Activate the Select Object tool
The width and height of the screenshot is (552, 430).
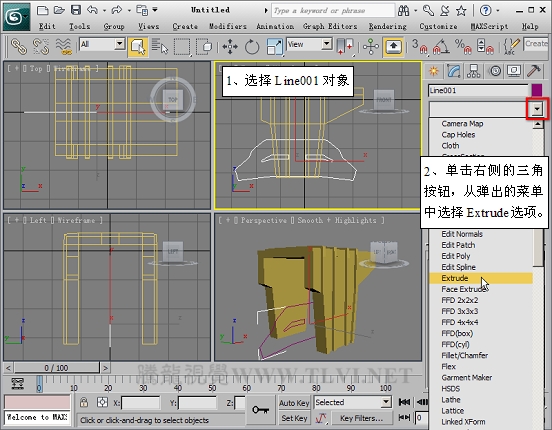tap(138, 46)
